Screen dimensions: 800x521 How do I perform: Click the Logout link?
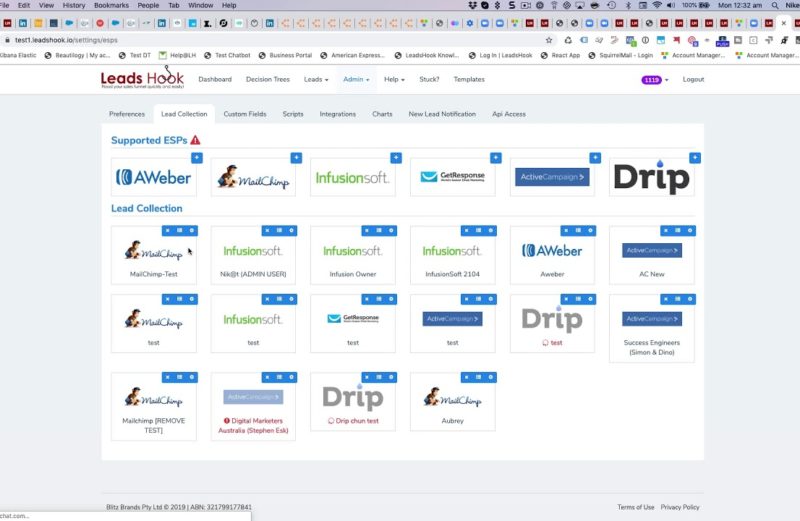point(693,80)
